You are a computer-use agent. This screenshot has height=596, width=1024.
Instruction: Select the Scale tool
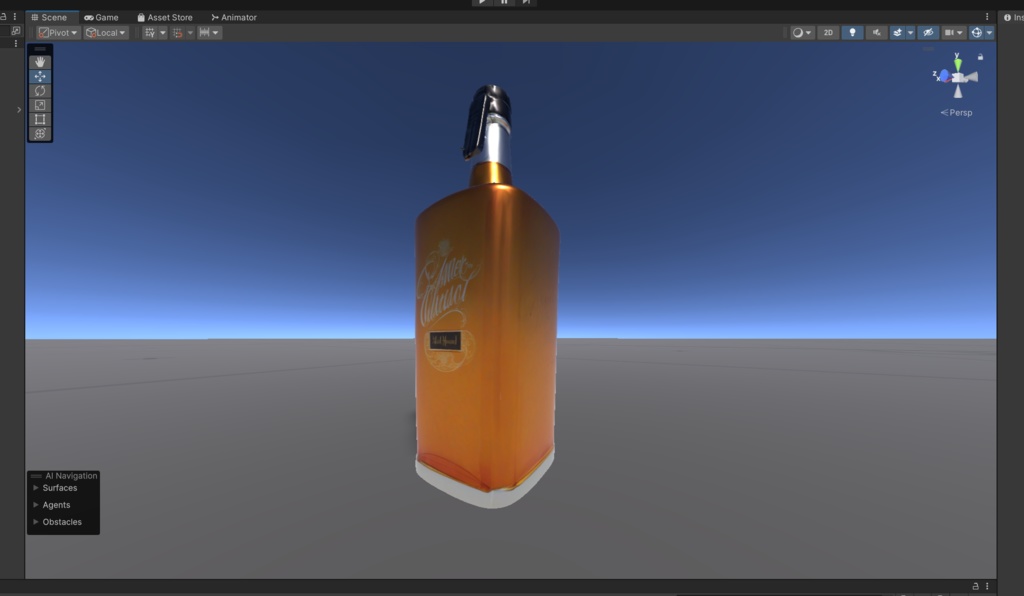(x=40, y=104)
